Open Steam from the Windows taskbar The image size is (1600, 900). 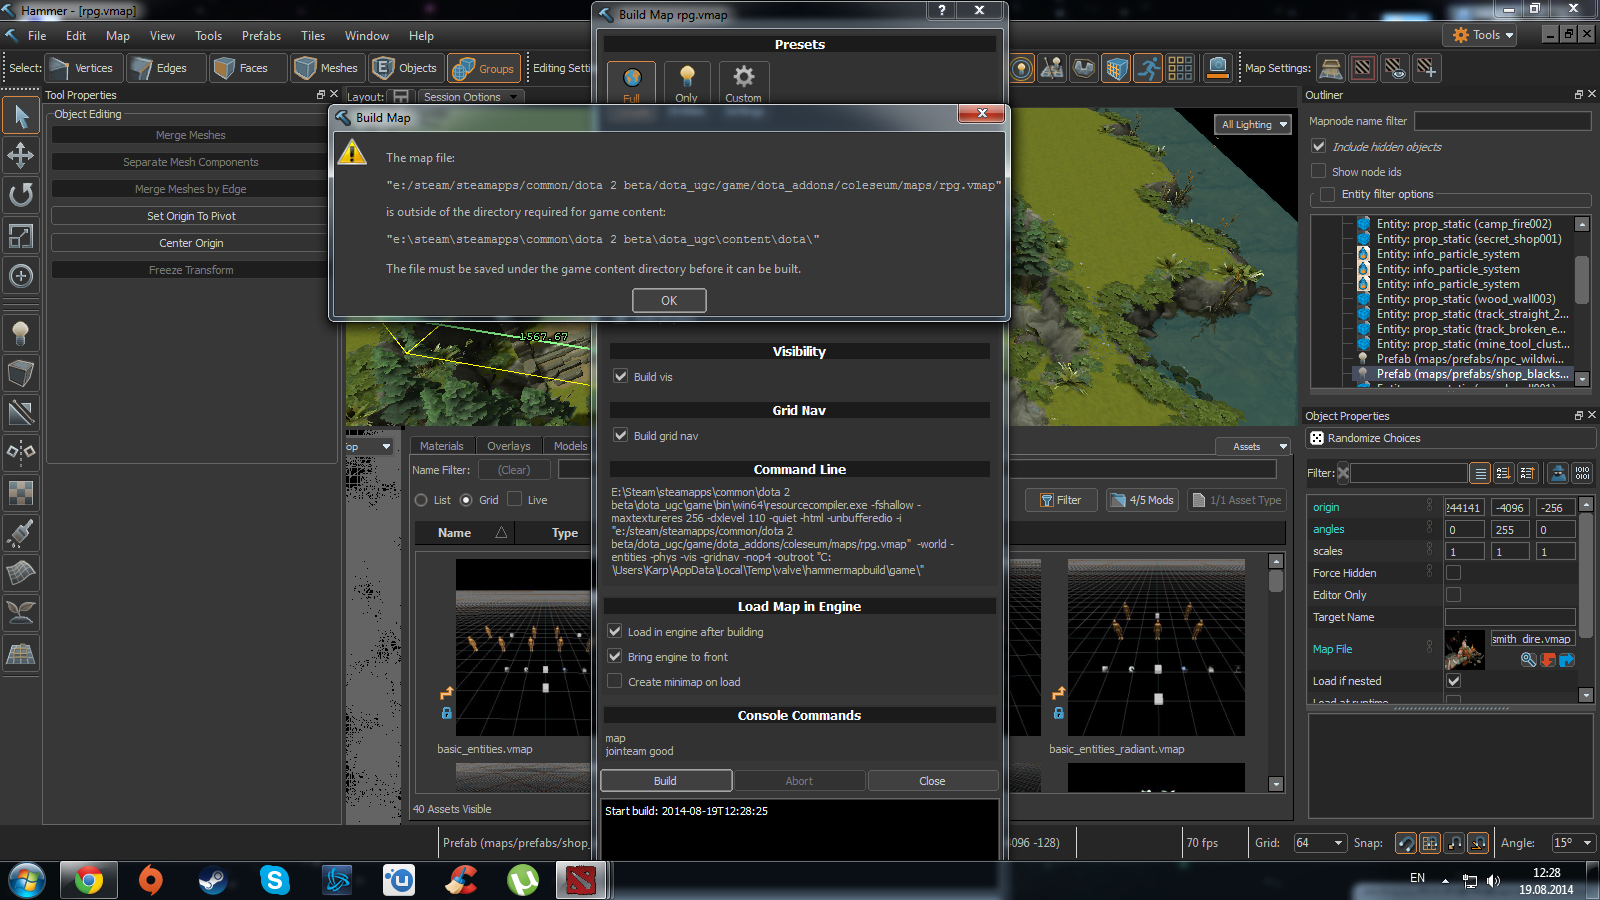[x=212, y=880]
